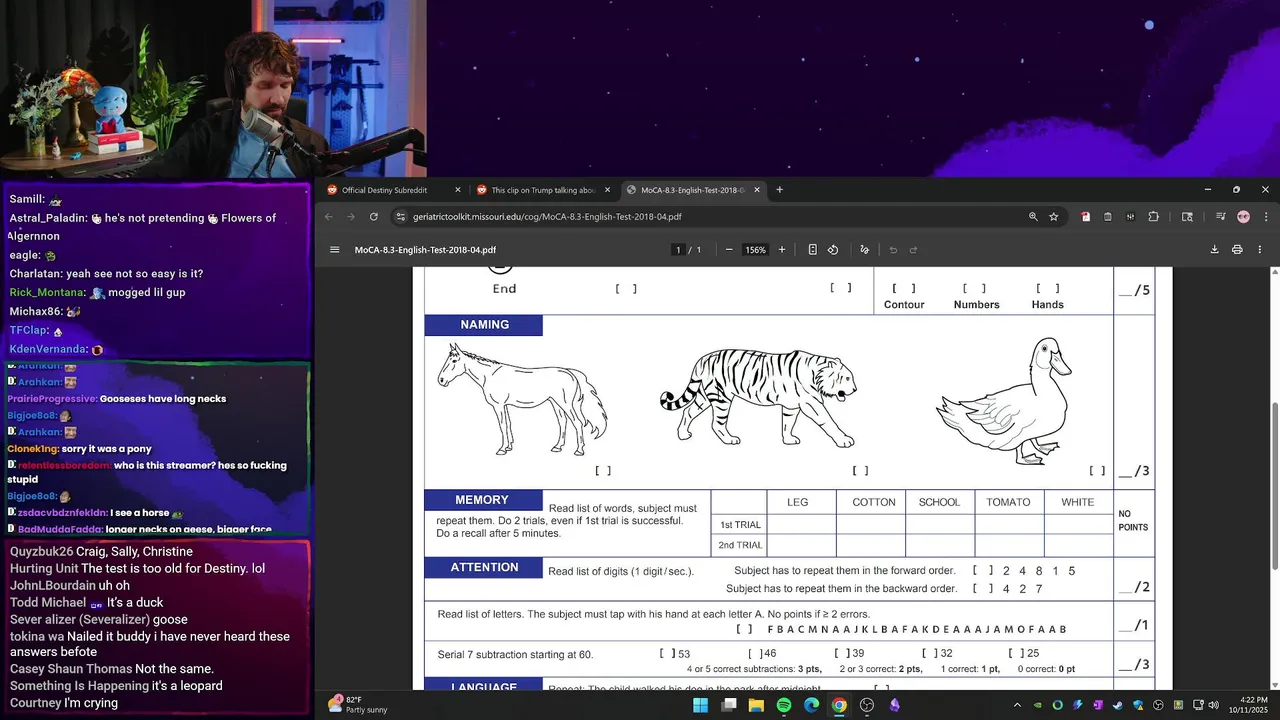
Task: Open OBS Studio from the taskbar
Action: click(x=867, y=705)
